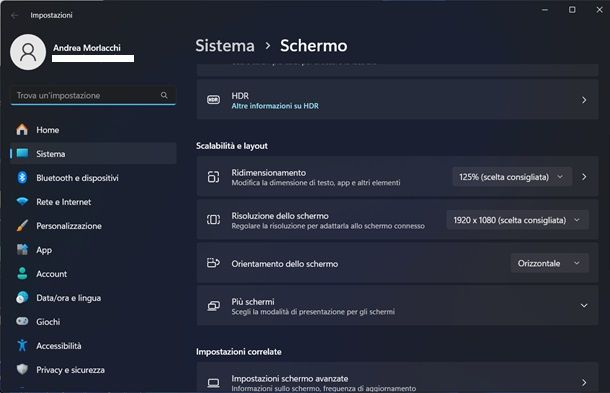Screen dimensions: 610x393
Task: Open the Ridimensionamento 125% dropdown
Action: [x=512, y=177]
